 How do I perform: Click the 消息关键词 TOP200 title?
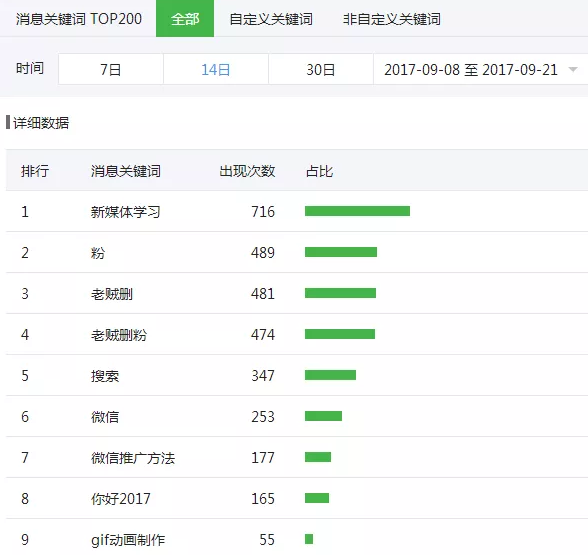[x=79, y=19]
